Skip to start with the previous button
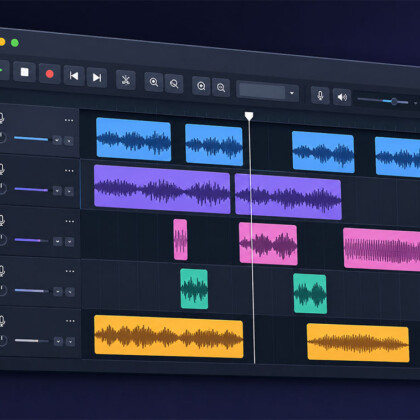The image size is (420, 420). (x=74, y=76)
